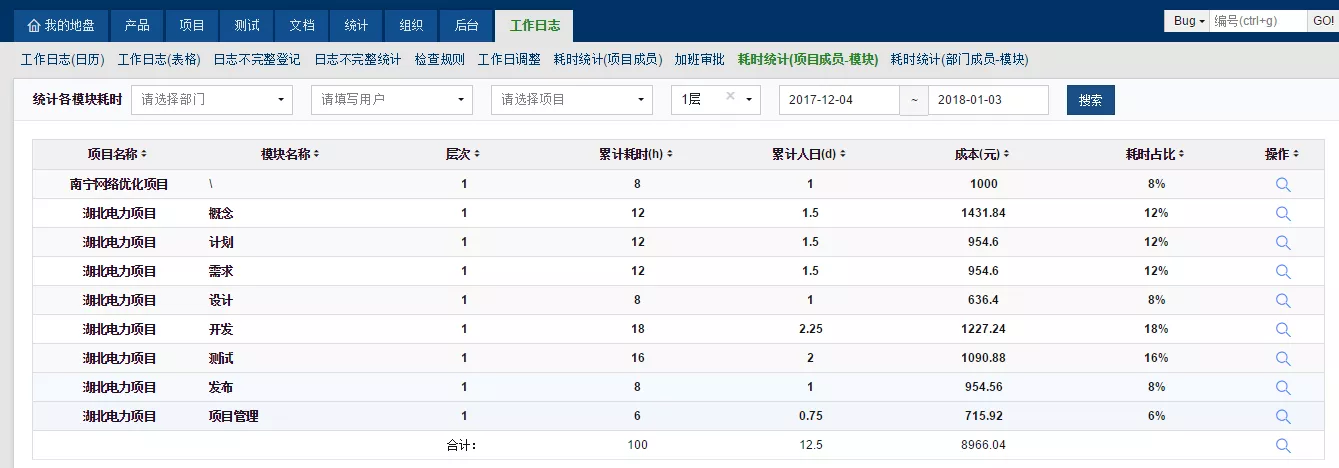Sort table by 累计人日(d) column
This screenshot has height=468, width=1339.
pos(810,154)
